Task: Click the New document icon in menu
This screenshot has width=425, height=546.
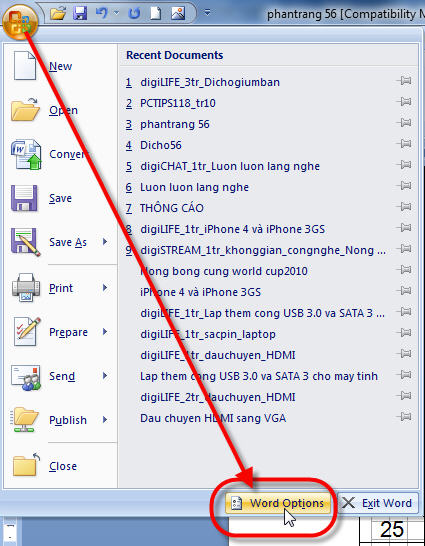Action: tap(24, 65)
